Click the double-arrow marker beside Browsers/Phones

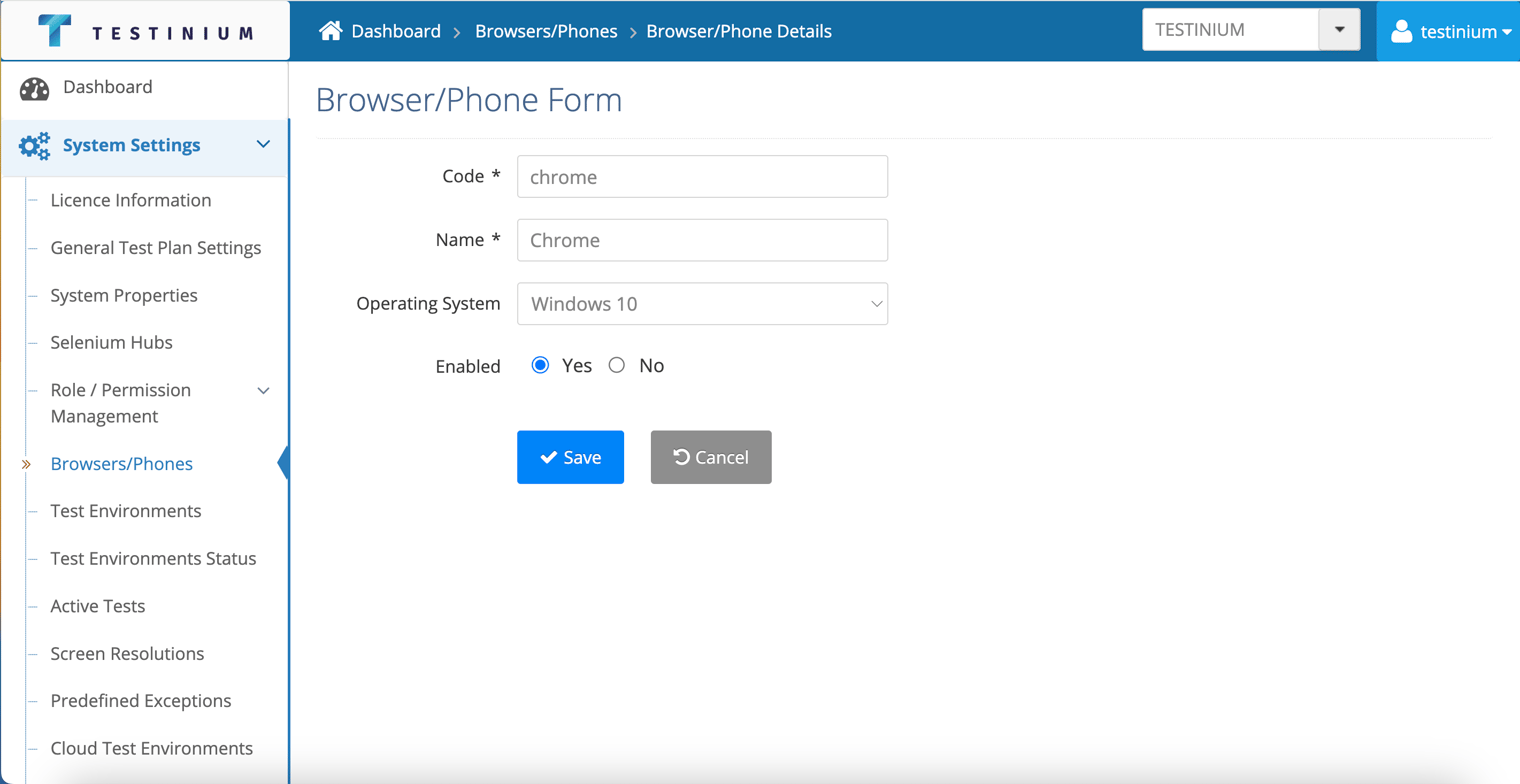pos(27,464)
